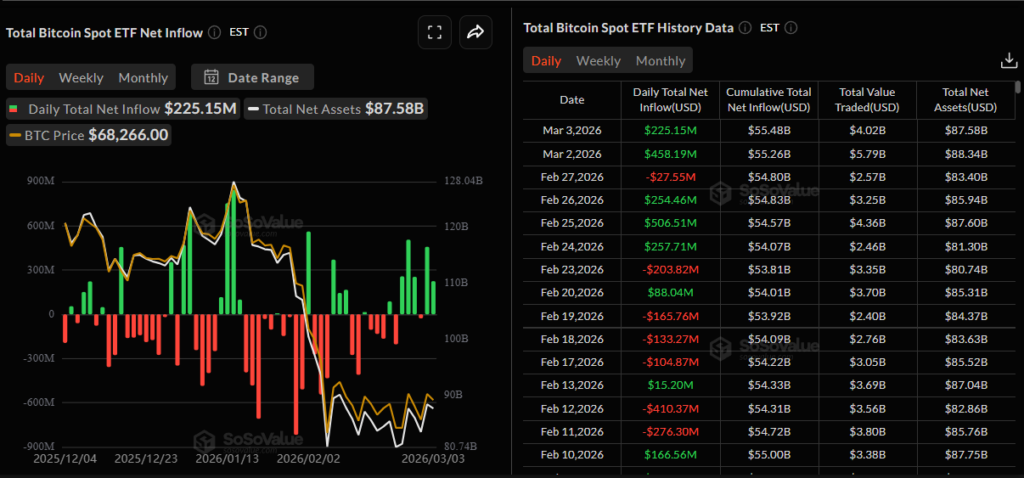Click the table's vertical scrollbar
1024x478 pixels.
(1019, 200)
